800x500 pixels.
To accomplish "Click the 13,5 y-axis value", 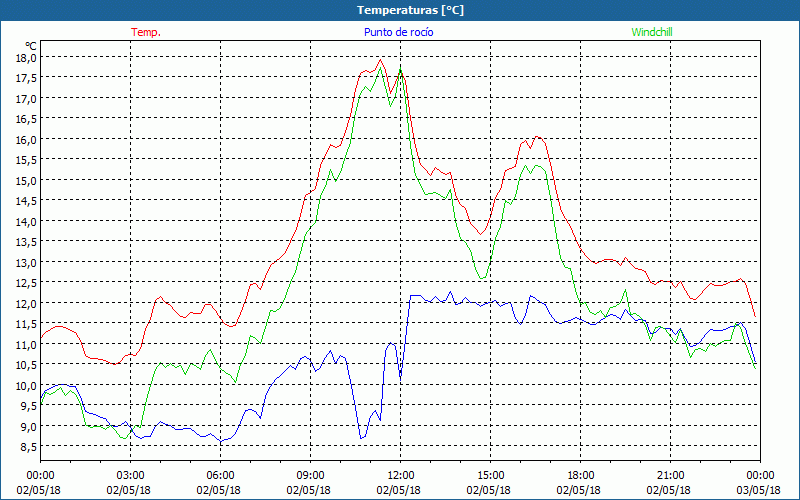I will tap(26, 242).
